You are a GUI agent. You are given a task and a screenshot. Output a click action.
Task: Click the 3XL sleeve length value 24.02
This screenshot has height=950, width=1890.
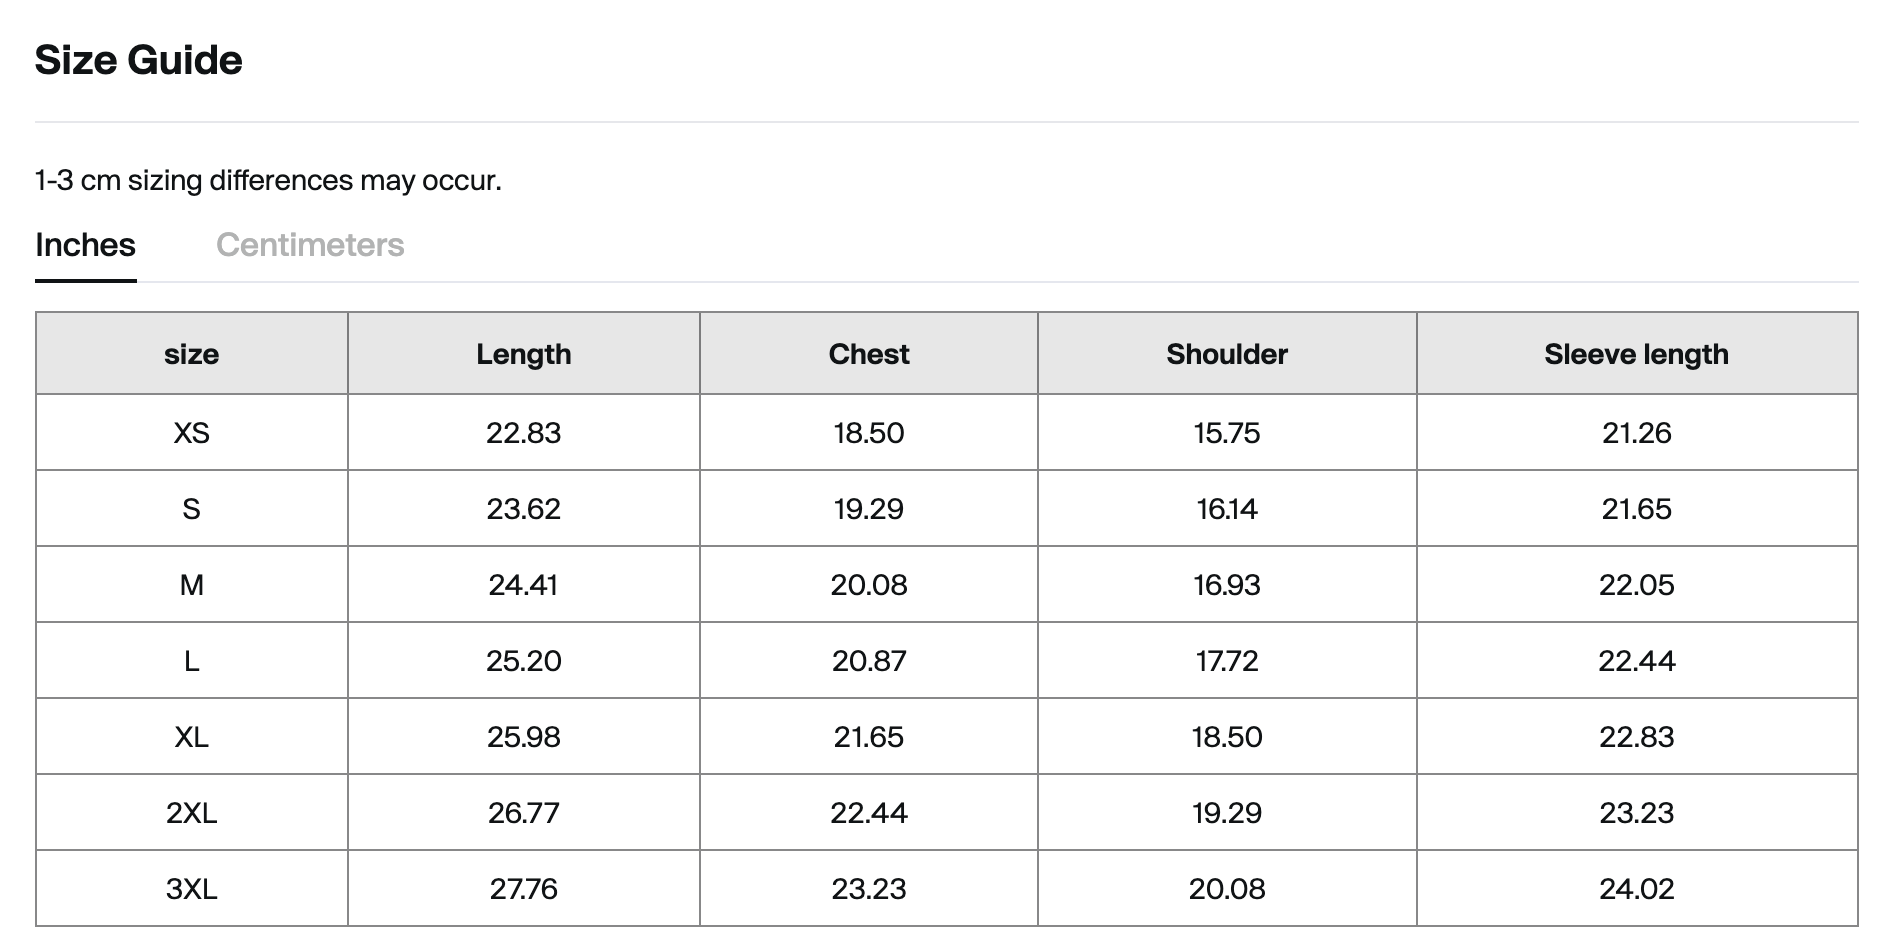coord(1636,889)
